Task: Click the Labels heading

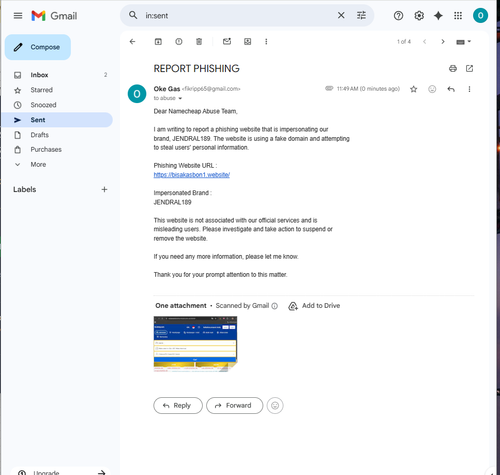Action: coord(25,189)
